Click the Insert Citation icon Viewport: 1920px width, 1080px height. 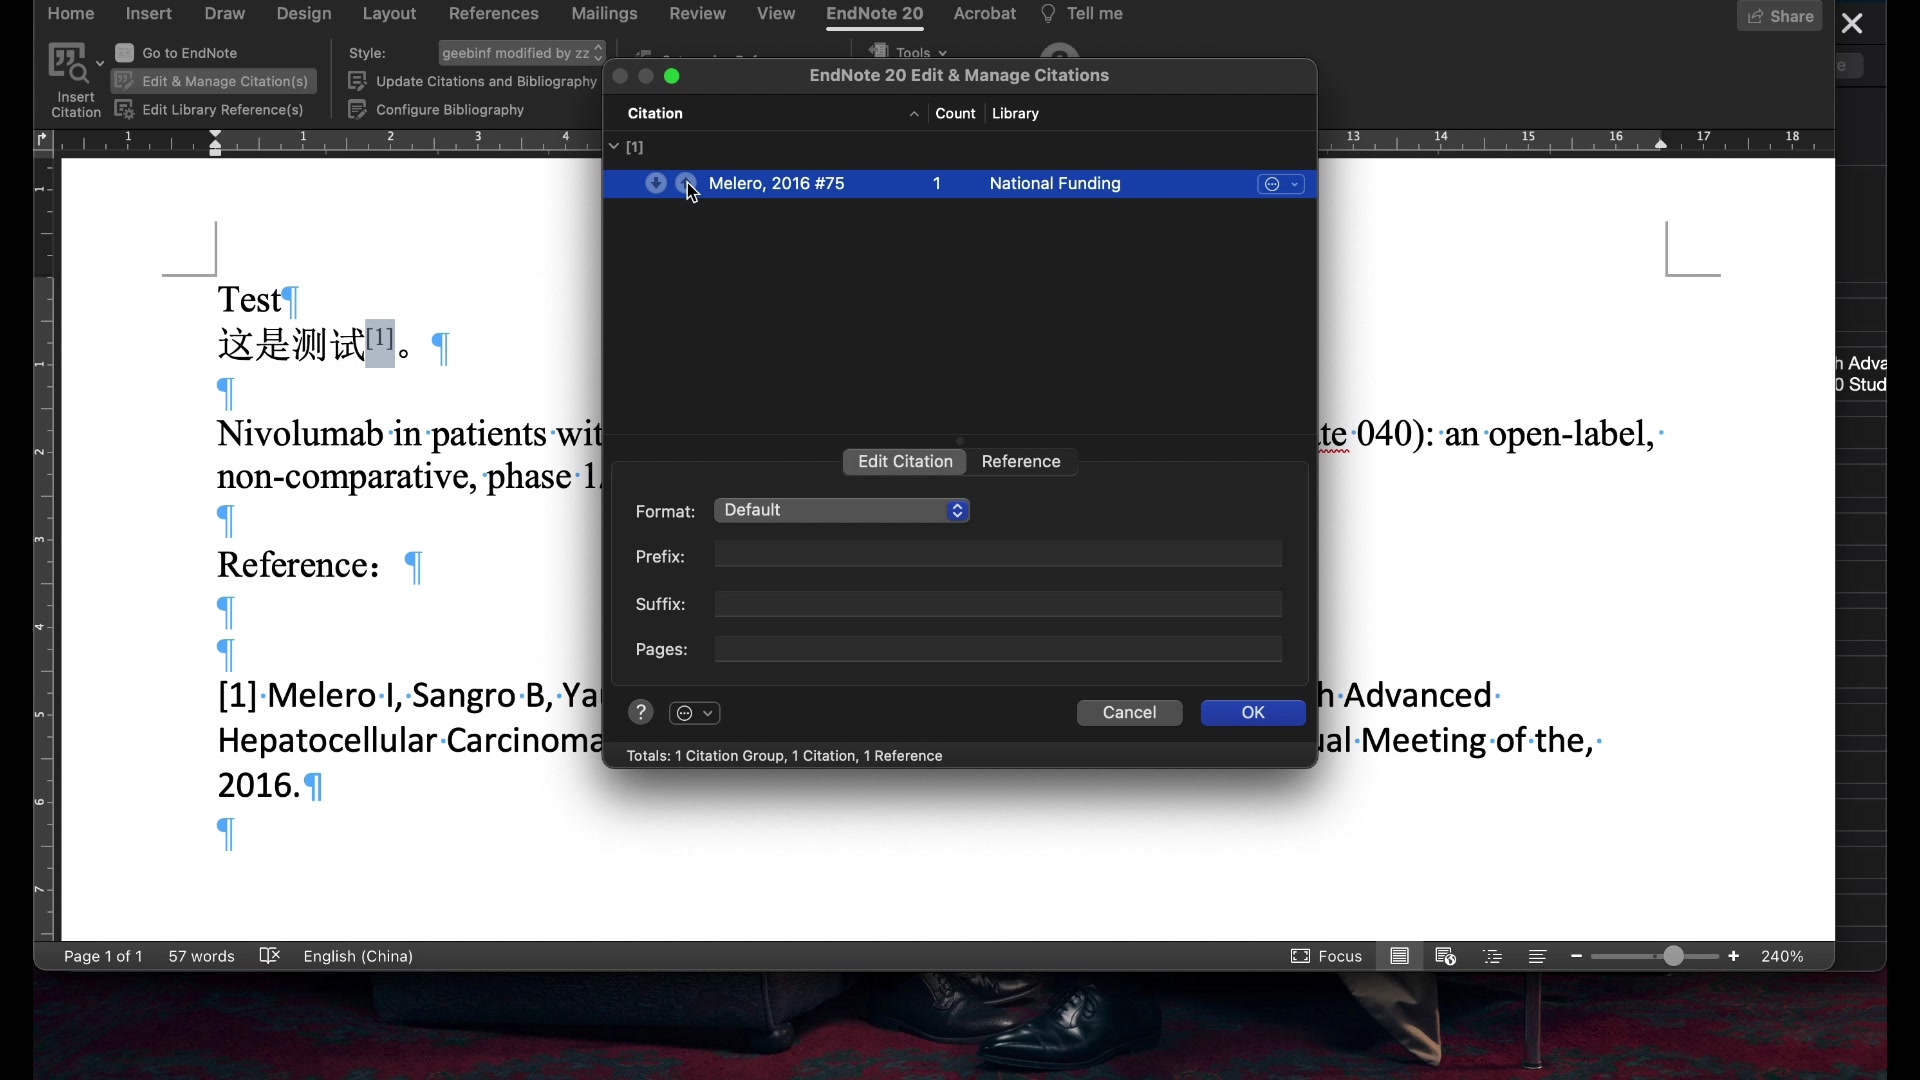pyautogui.click(x=68, y=63)
